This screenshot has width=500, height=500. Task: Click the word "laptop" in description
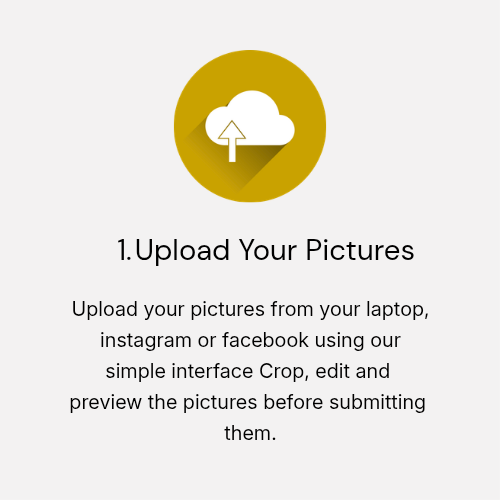click(x=395, y=310)
